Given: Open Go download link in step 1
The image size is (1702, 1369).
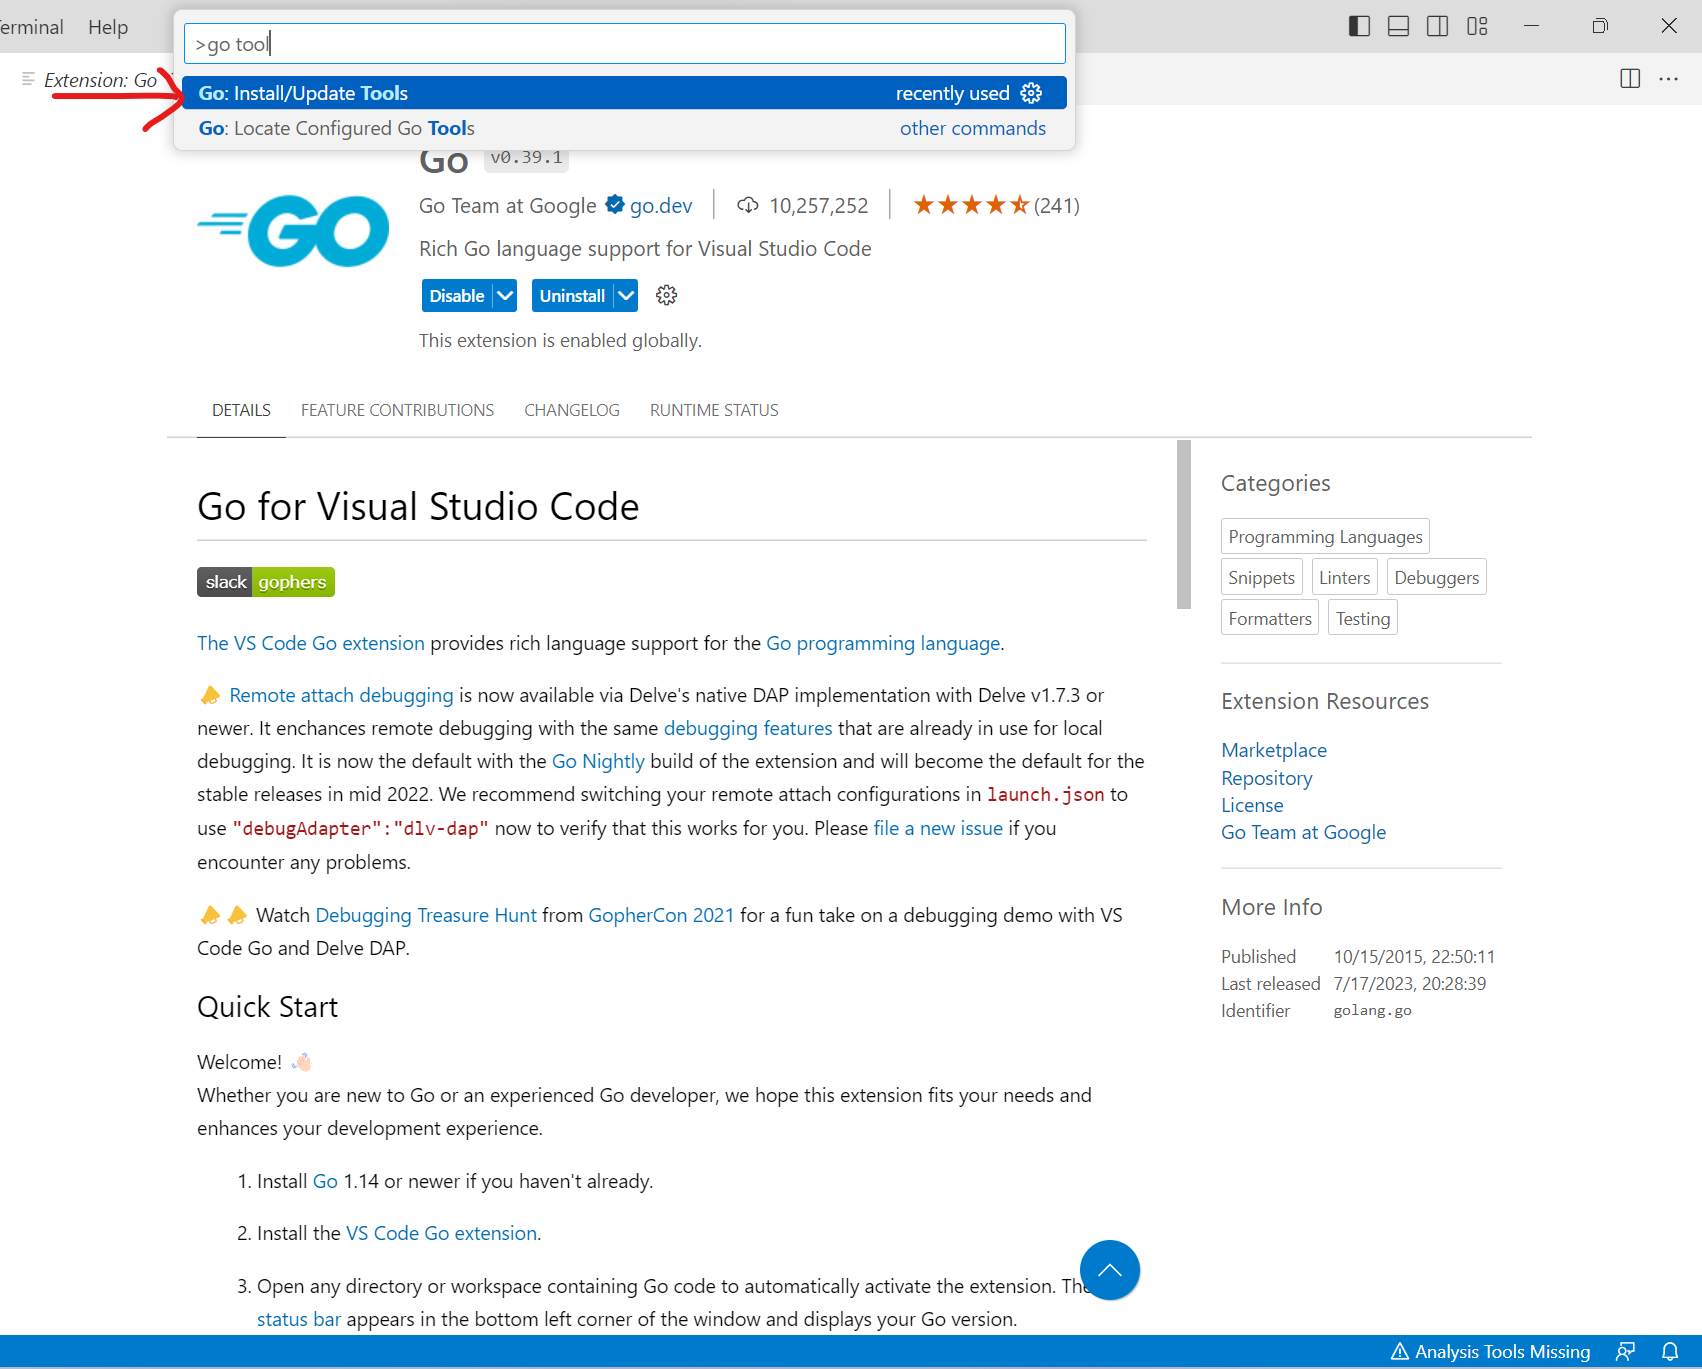Looking at the screenshot, I should click(325, 1181).
